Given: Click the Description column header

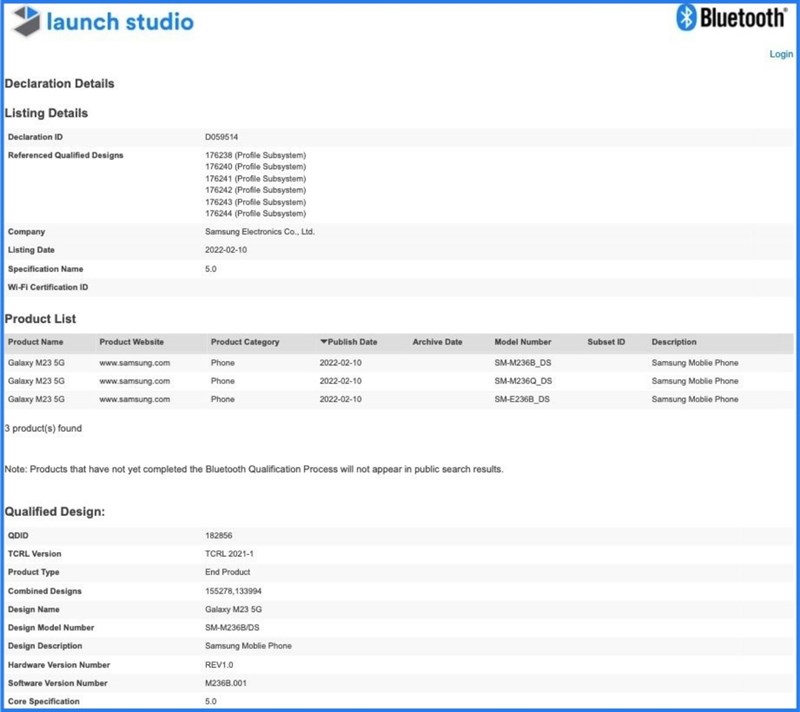Looking at the screenshot, I should click(674, 342).
